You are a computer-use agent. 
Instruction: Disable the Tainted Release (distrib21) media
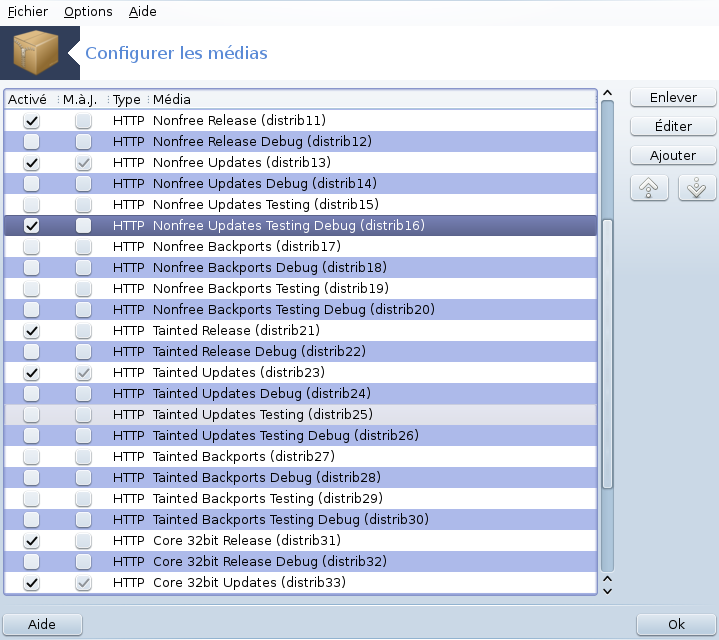pos(32,330)
